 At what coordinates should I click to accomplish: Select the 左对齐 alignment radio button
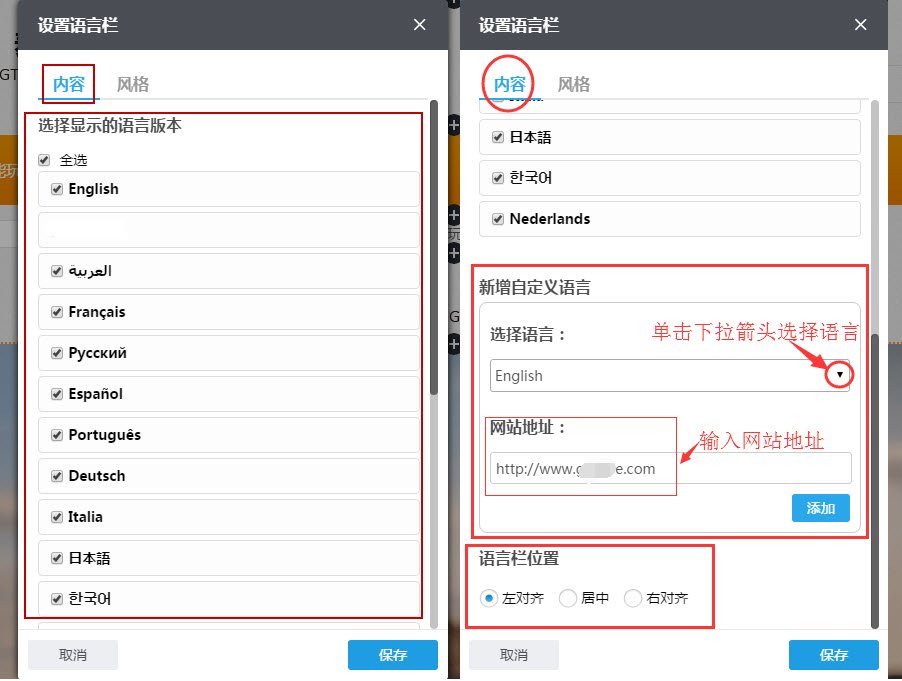coord(489,598)
